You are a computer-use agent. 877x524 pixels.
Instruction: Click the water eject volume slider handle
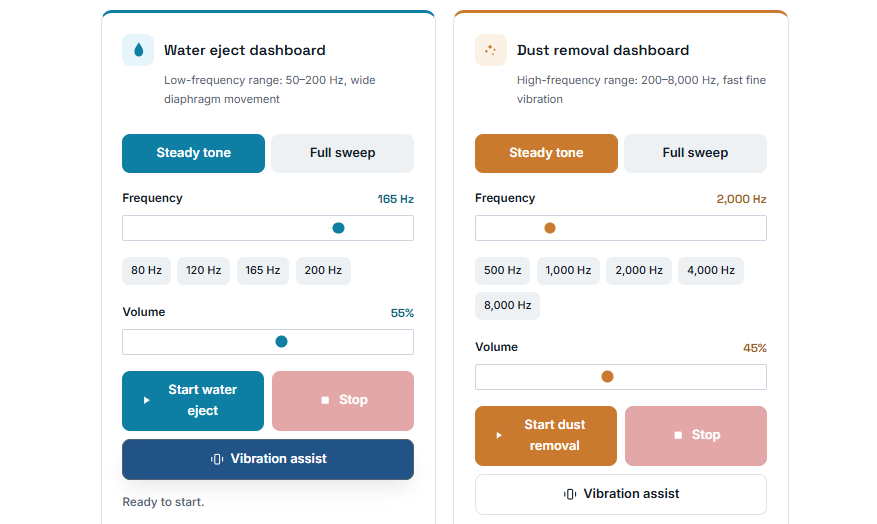point(281,342)
